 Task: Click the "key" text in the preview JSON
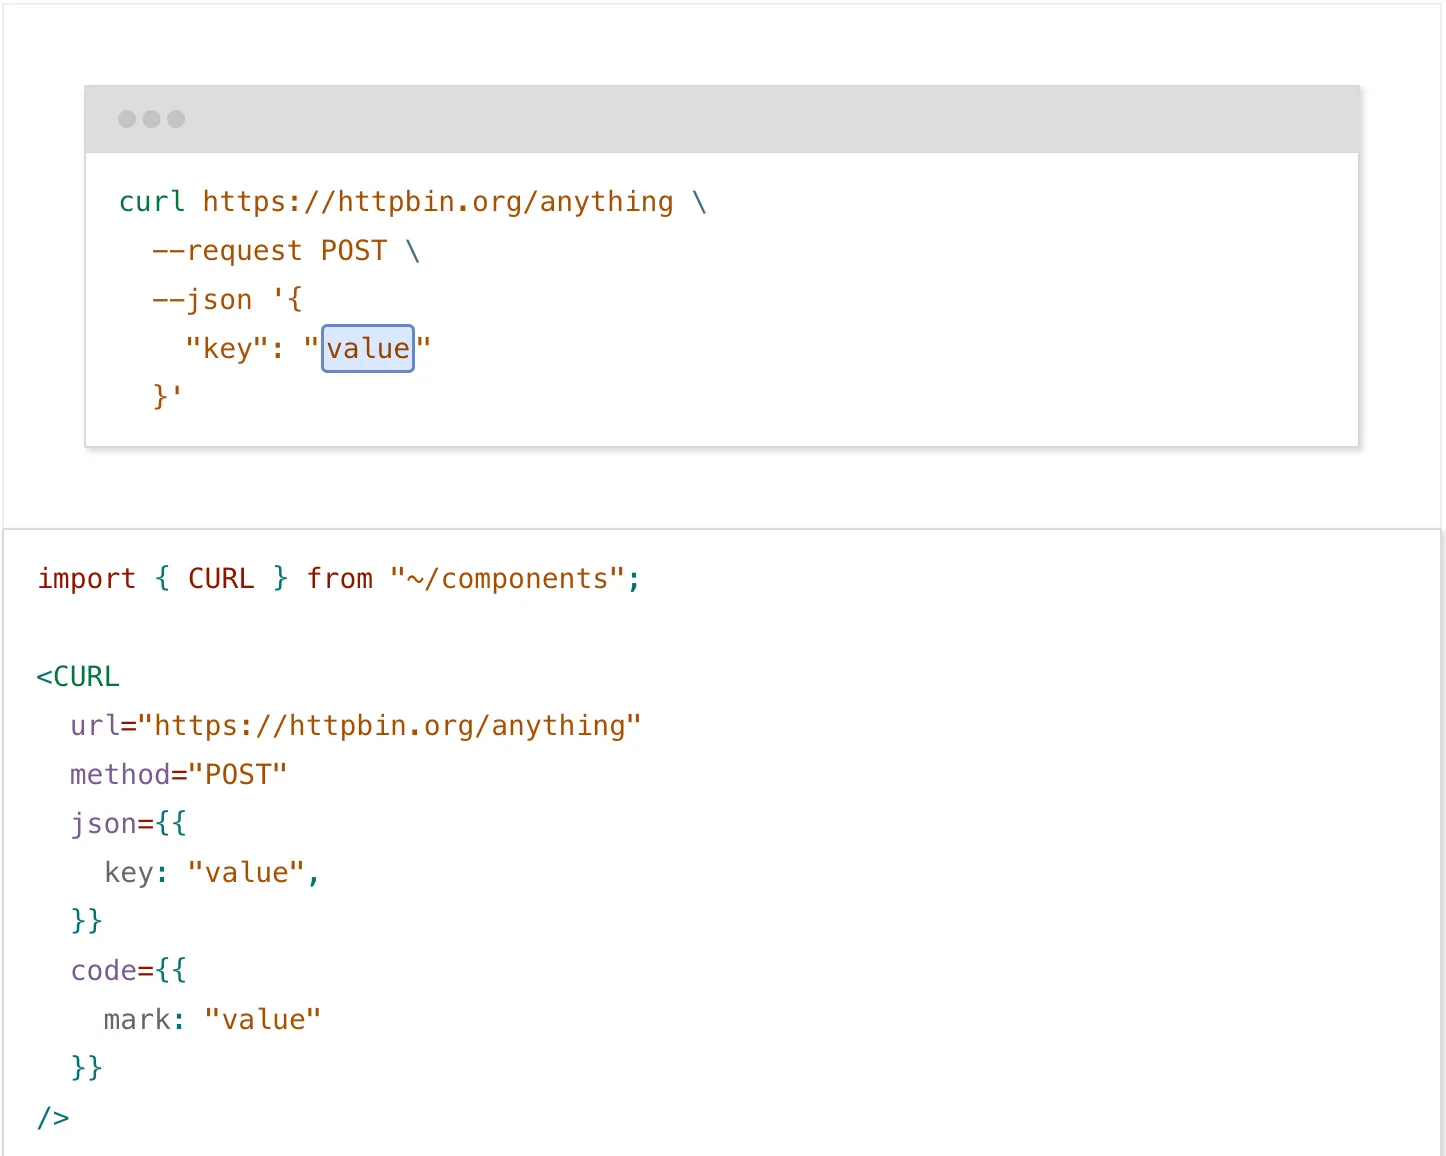[227, 348]
